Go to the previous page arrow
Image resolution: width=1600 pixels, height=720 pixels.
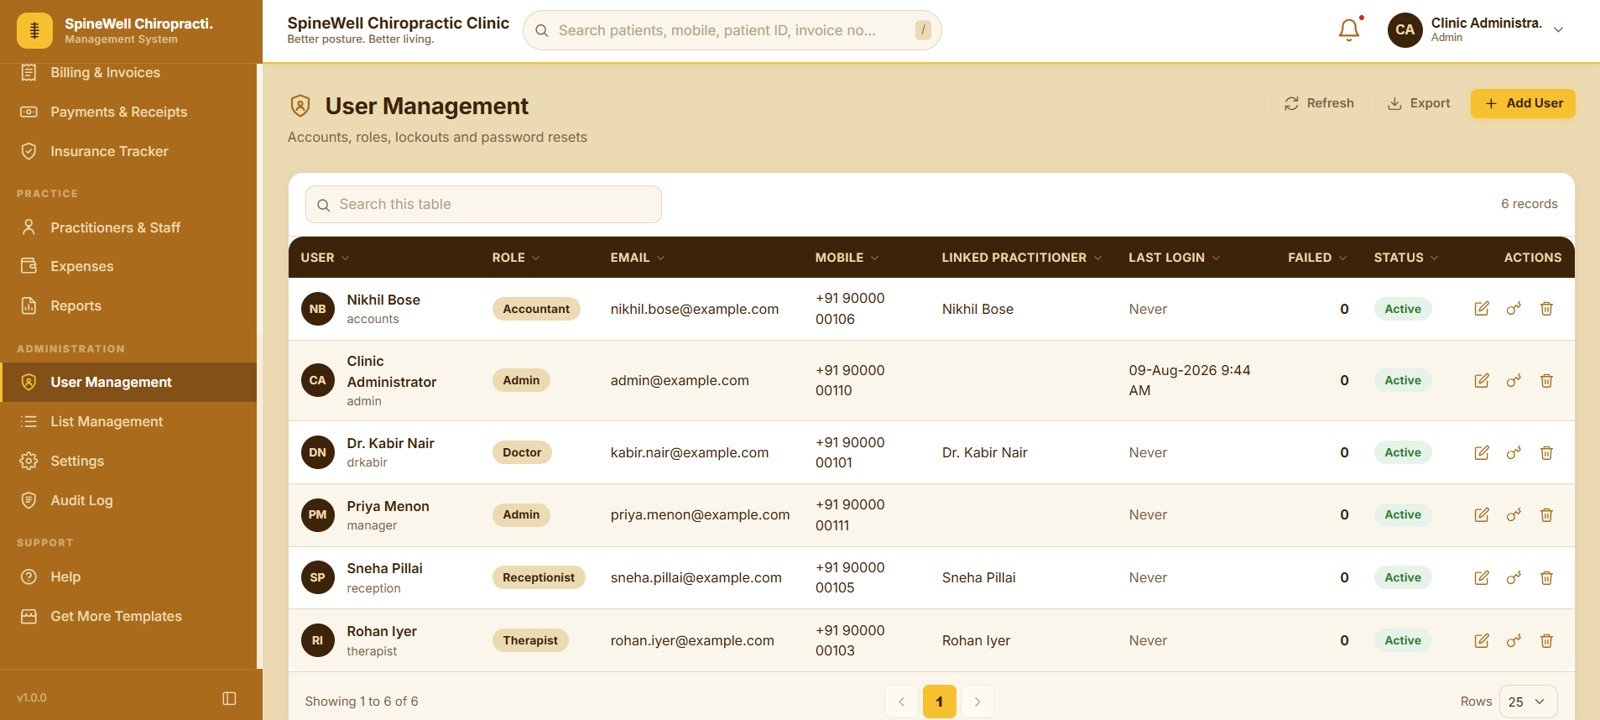click(x=901, y=702)
